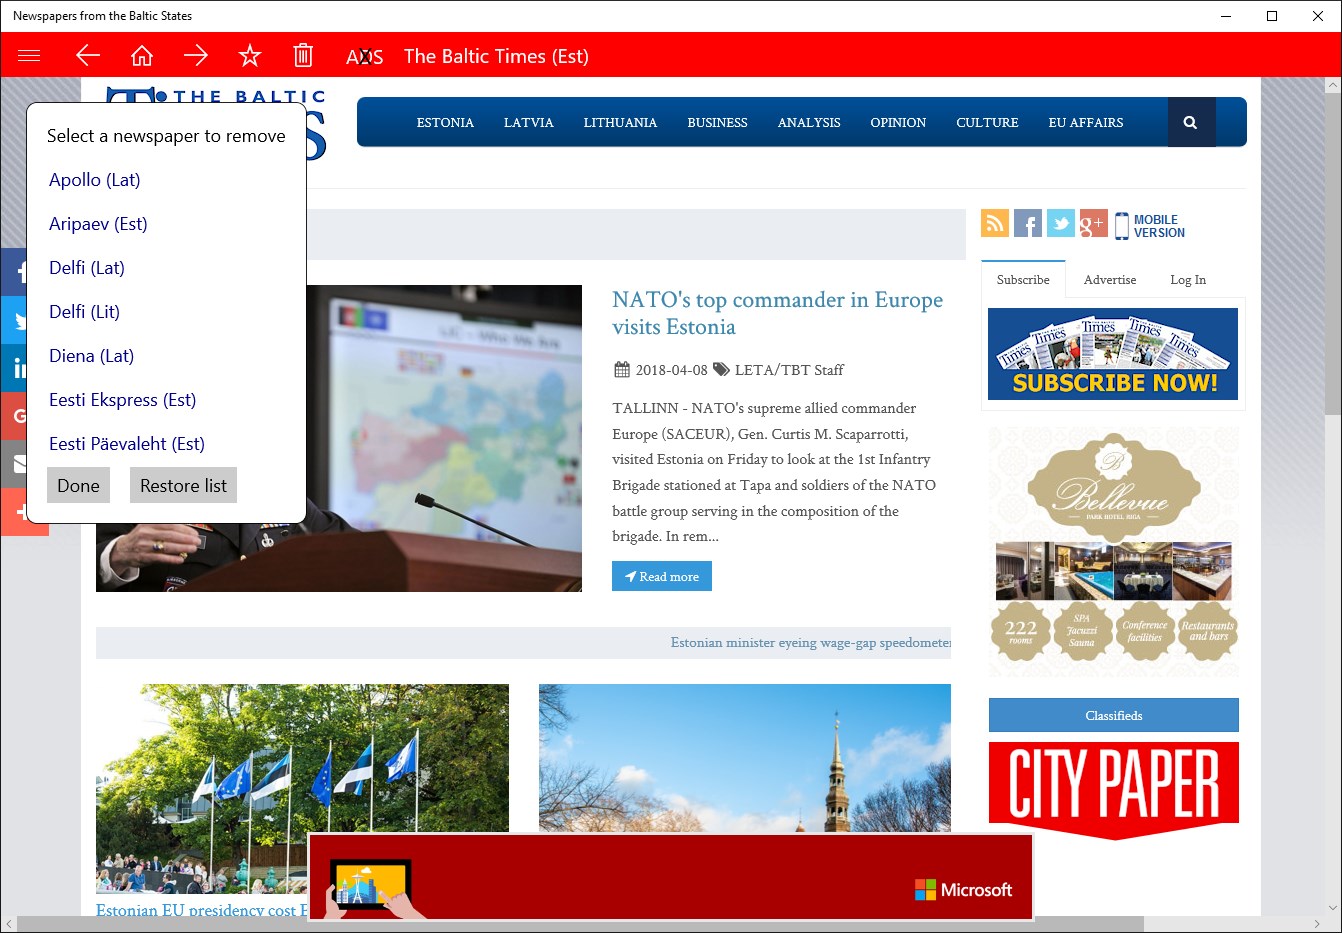
Task: Share via LinkedIn side icon
Action: click(14, 369)
